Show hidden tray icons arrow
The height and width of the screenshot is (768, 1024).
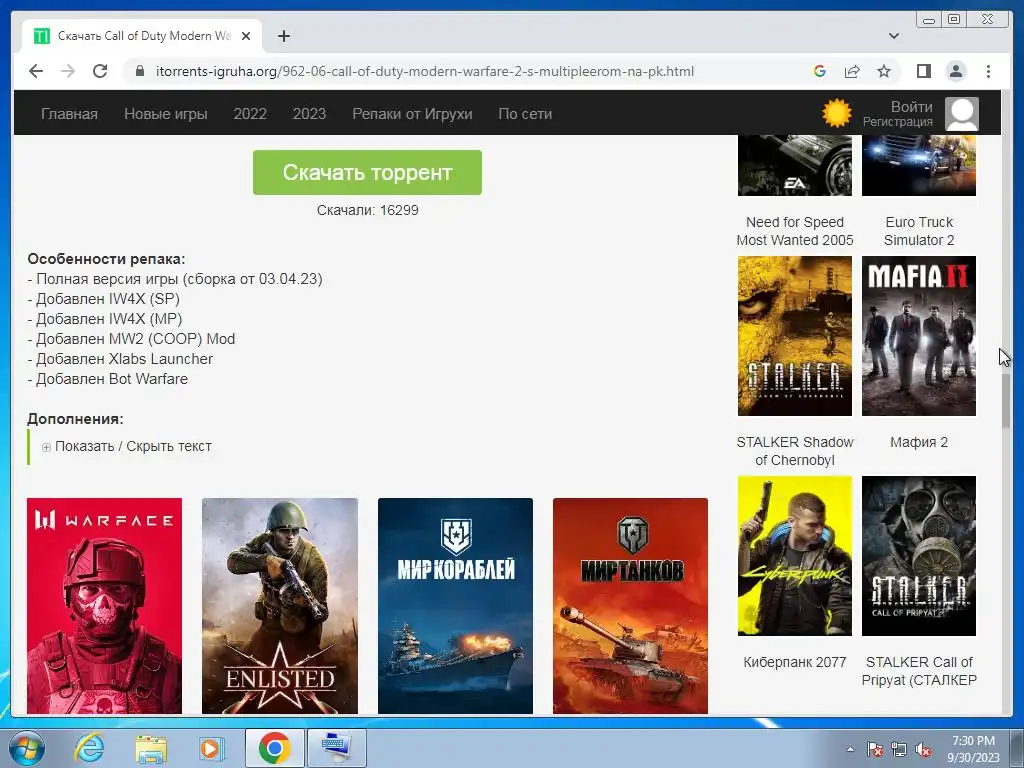pyautogui.click(x=850, y=749)
